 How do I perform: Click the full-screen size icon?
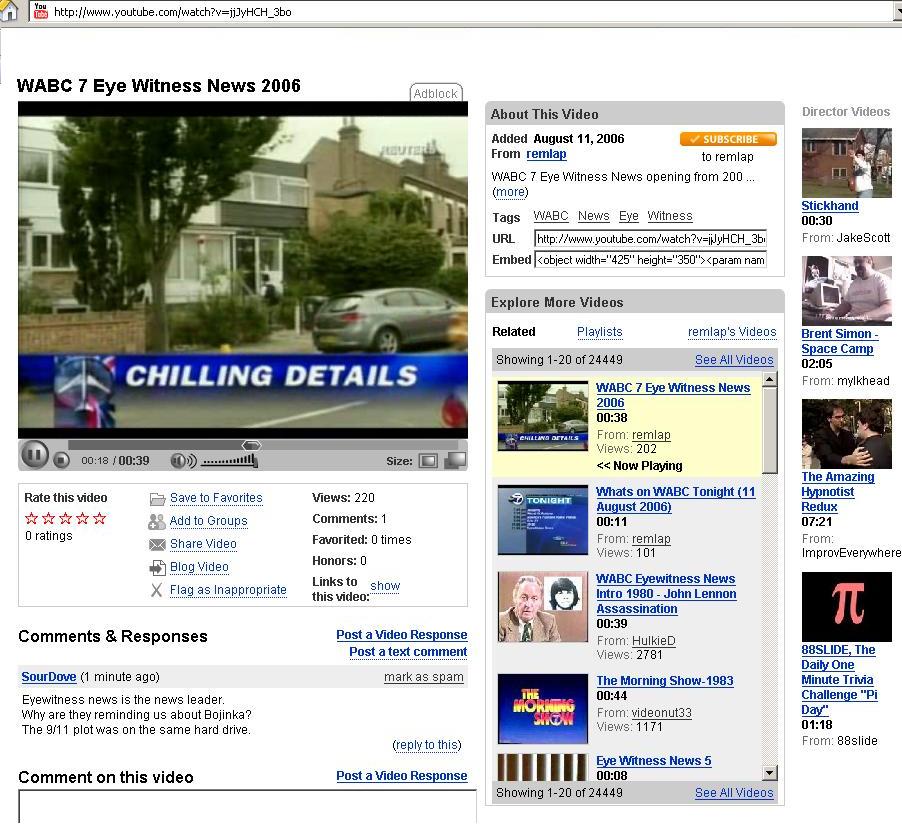pos(455,461)
